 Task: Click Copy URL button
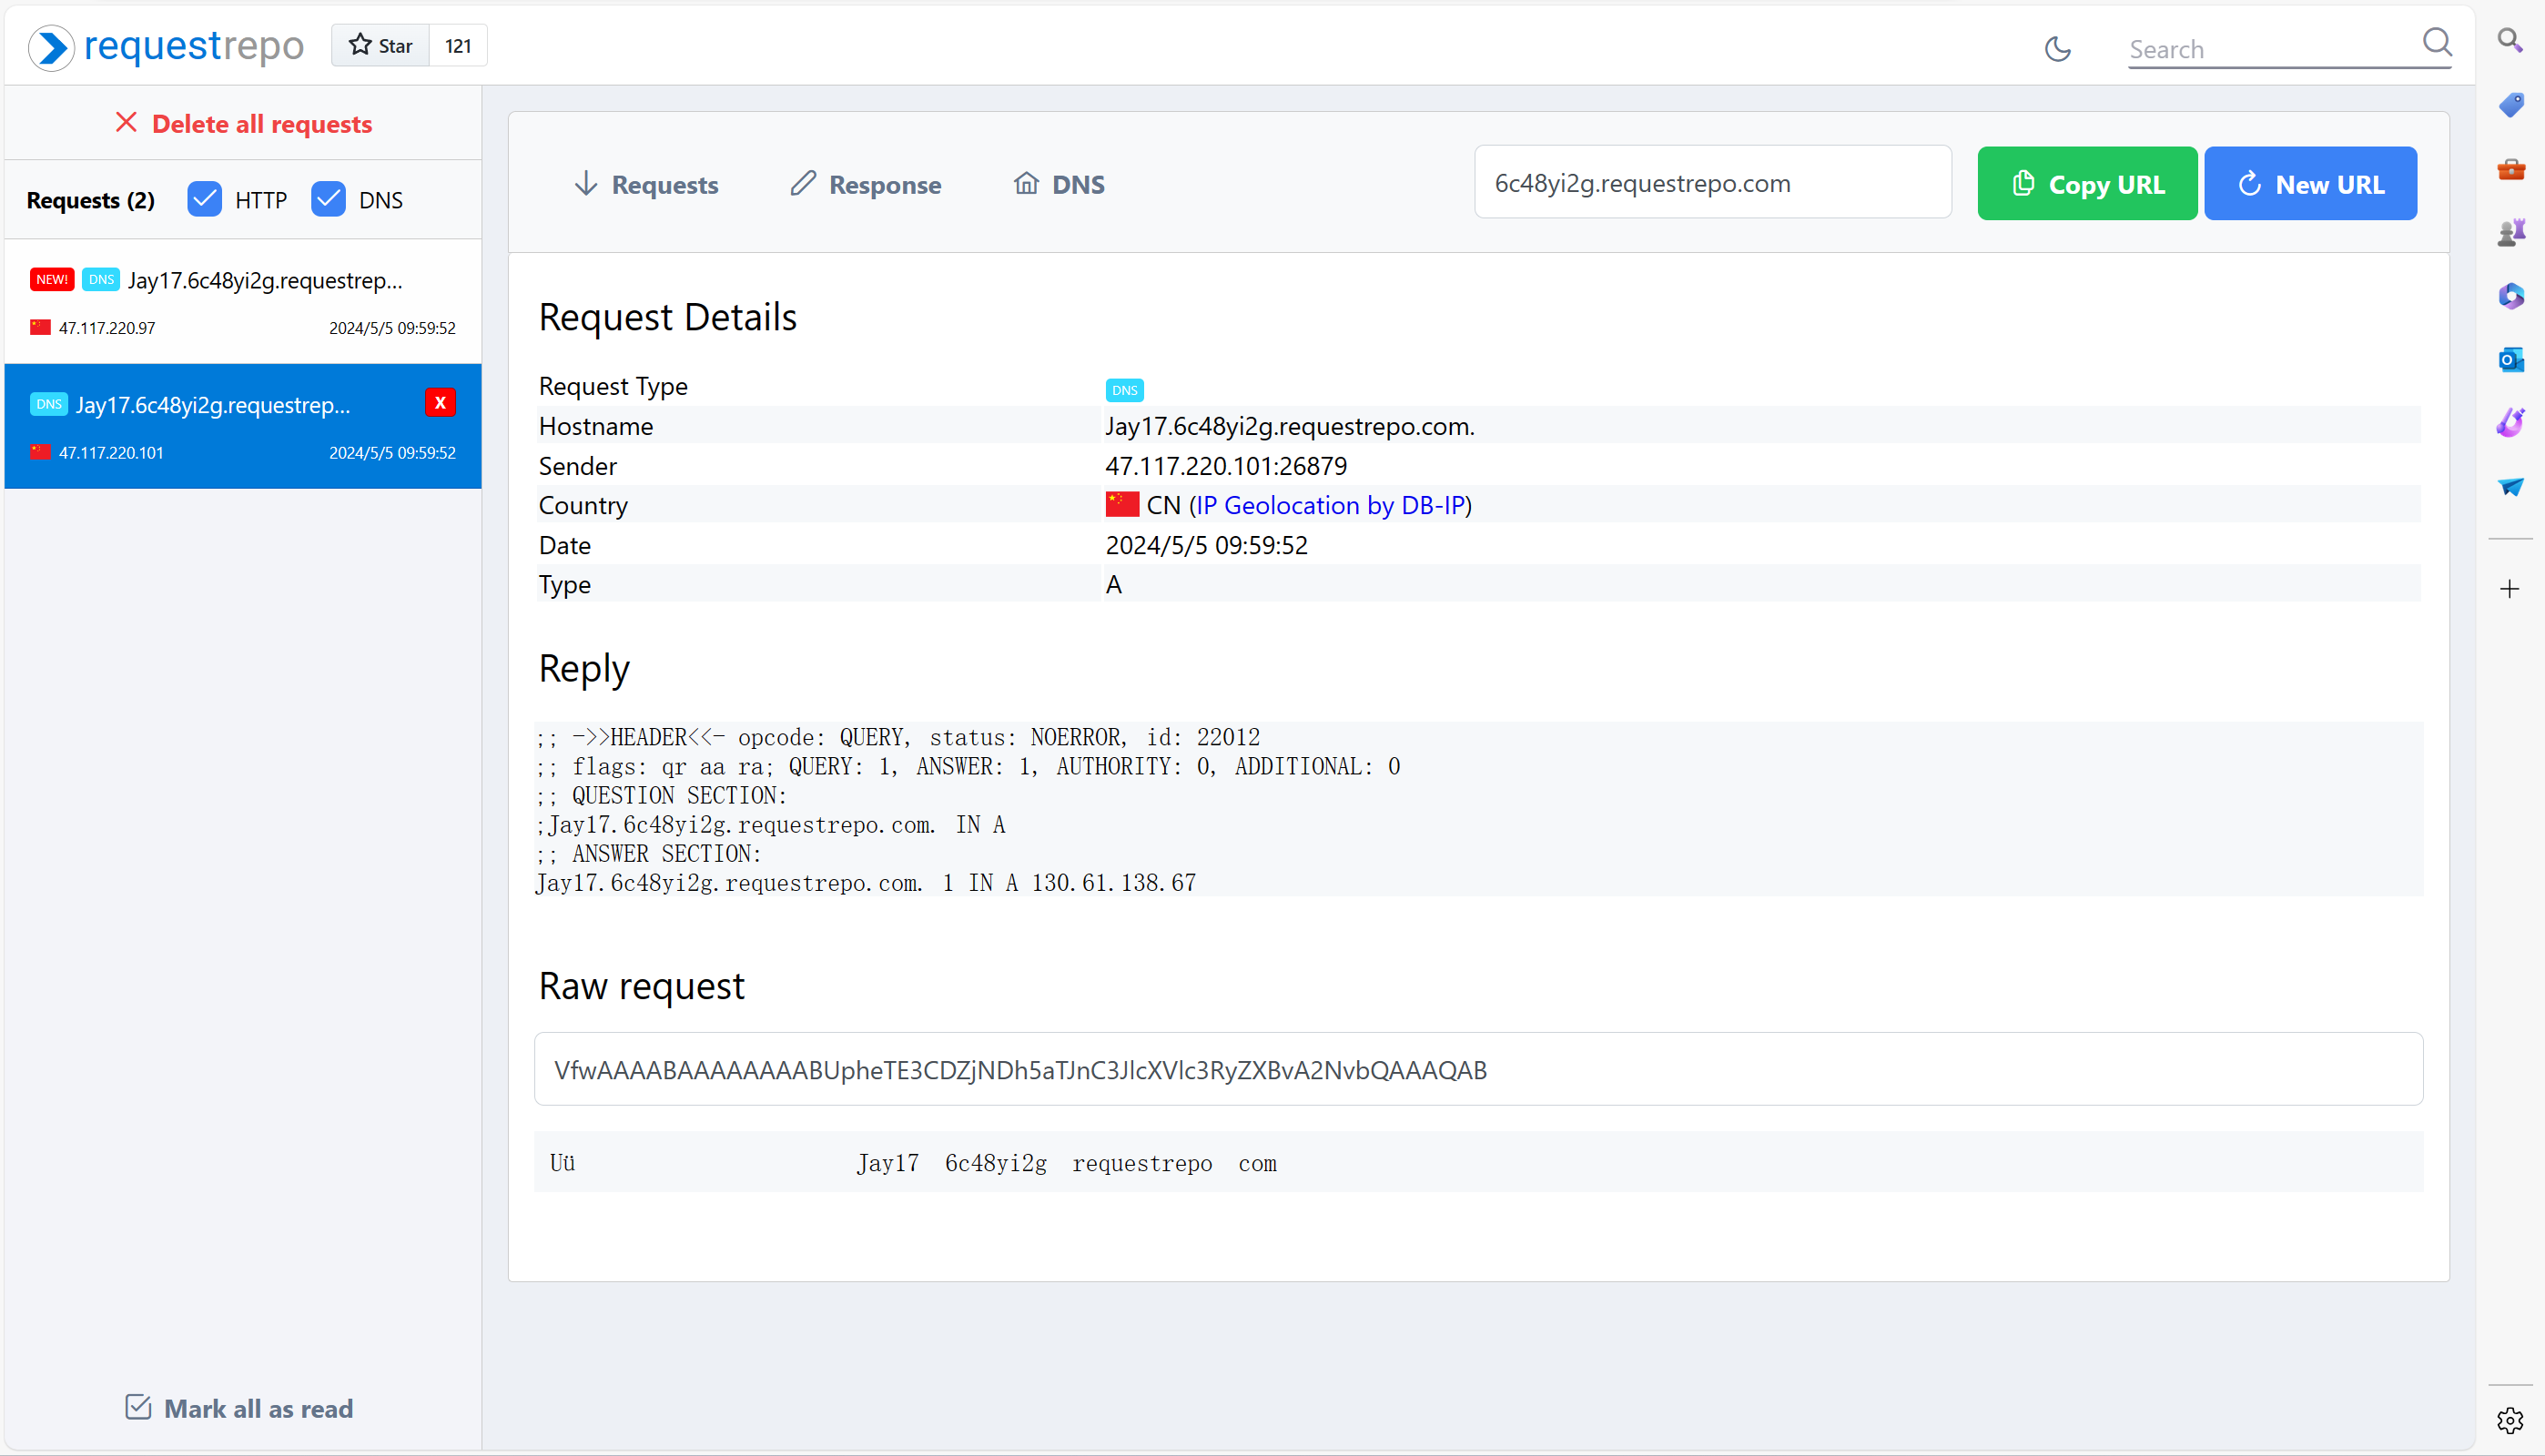pyautogui.click(x=2087, y=184)
